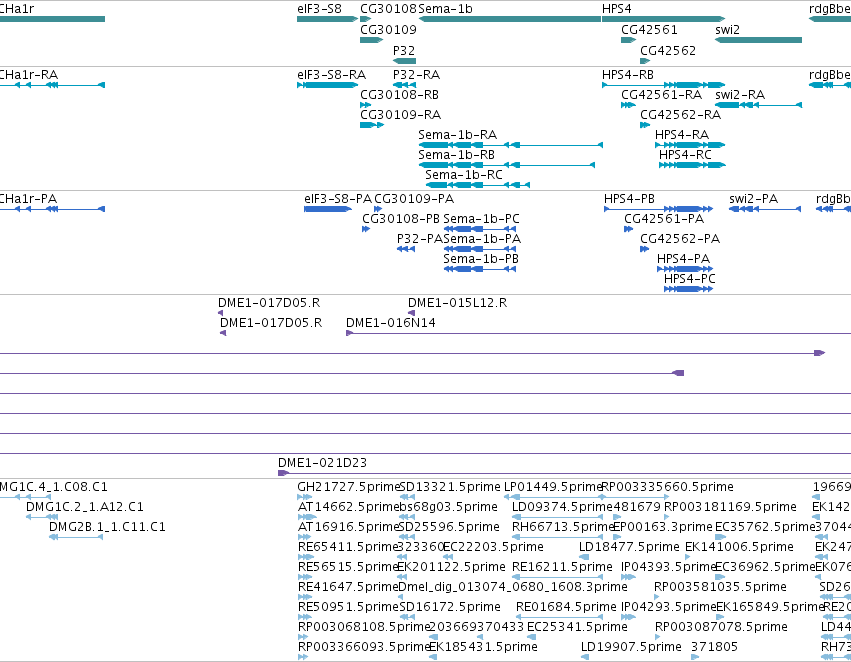Click the HPS4-RC transcript label

pos(685,155)
